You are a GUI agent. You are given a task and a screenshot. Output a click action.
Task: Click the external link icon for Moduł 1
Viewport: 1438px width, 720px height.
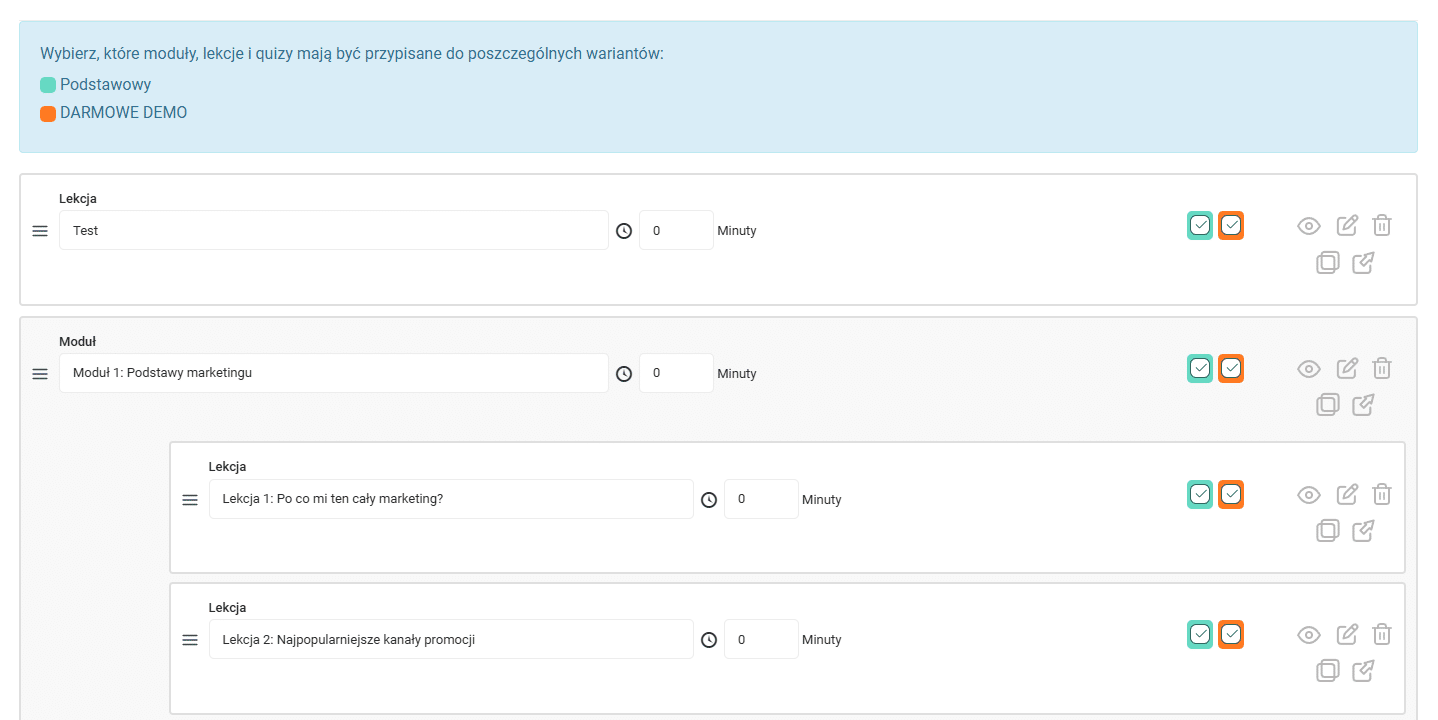coord(1363,405)
